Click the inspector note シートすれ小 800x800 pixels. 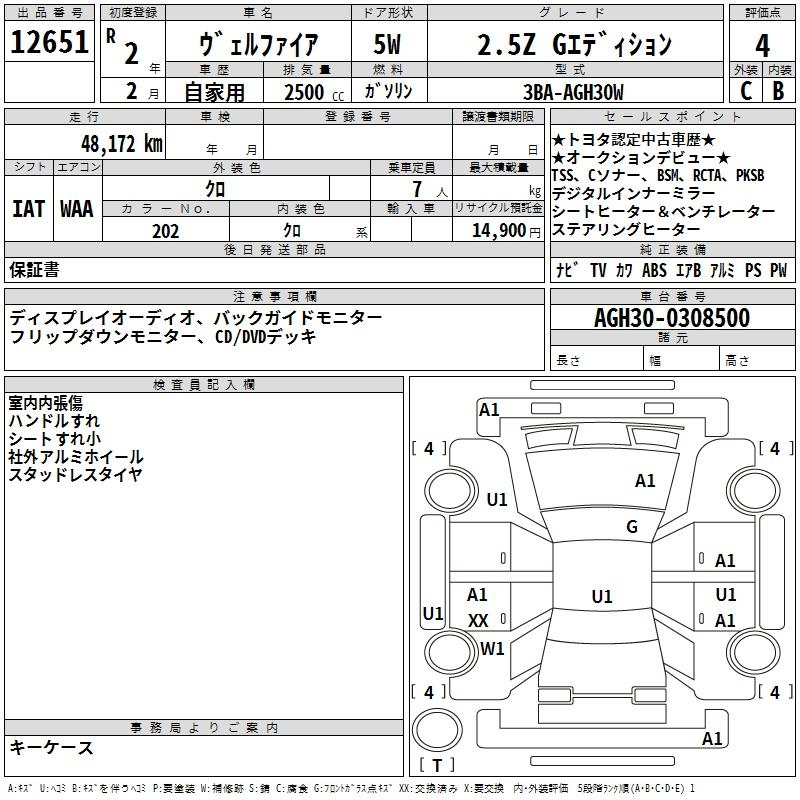click(x=54, y=439)
